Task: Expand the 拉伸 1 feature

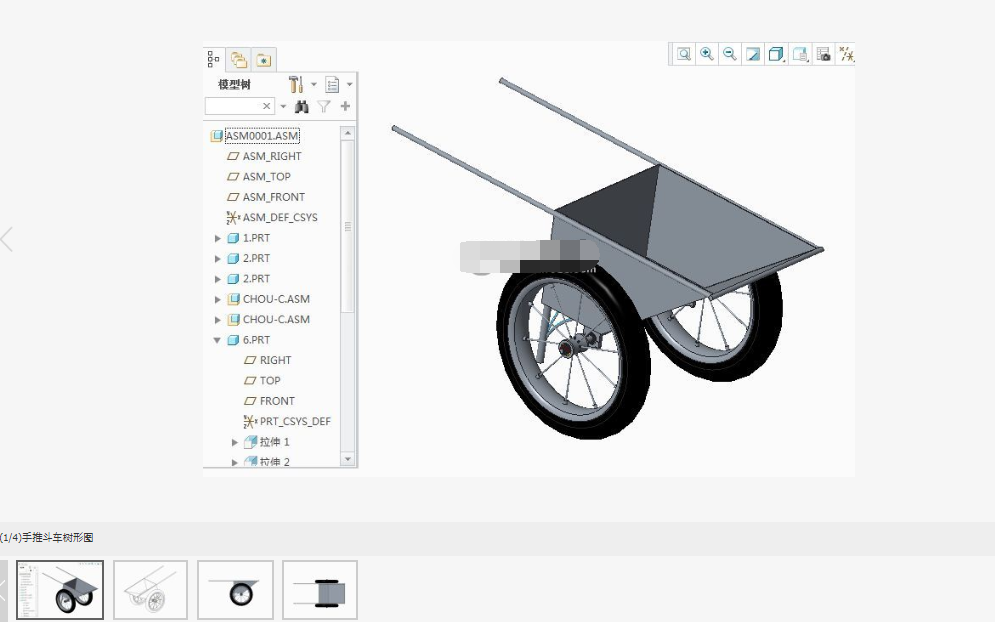Action: 235,442
